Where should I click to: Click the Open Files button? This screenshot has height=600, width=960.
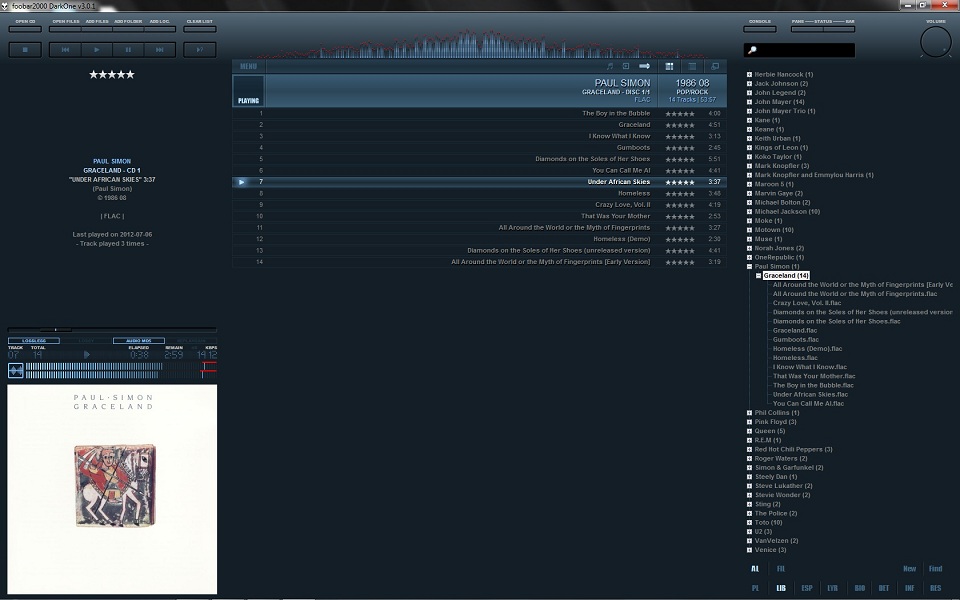pos(65,29)
